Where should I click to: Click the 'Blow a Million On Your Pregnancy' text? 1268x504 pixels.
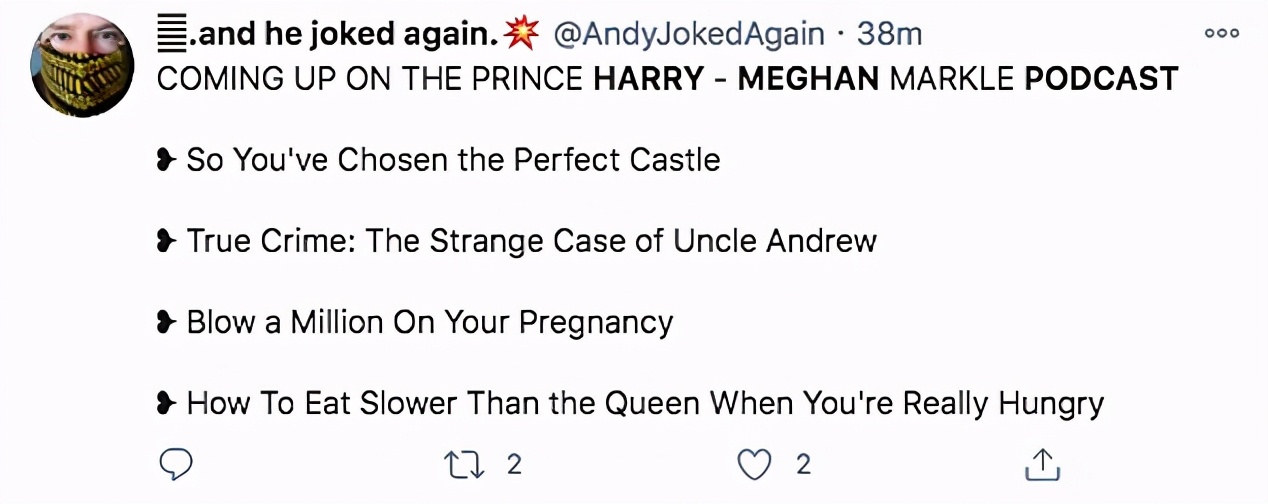coord(429,323)
